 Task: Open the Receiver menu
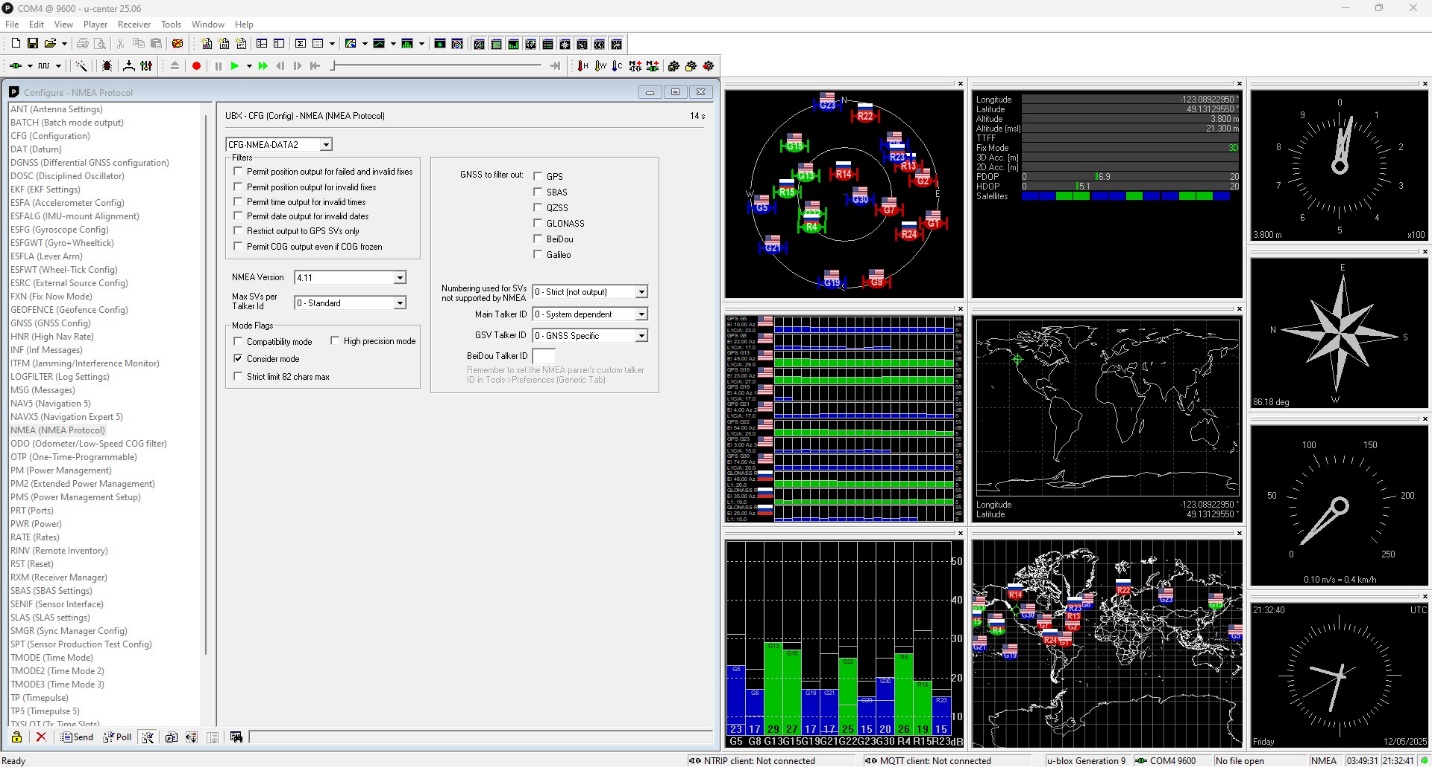134,24
